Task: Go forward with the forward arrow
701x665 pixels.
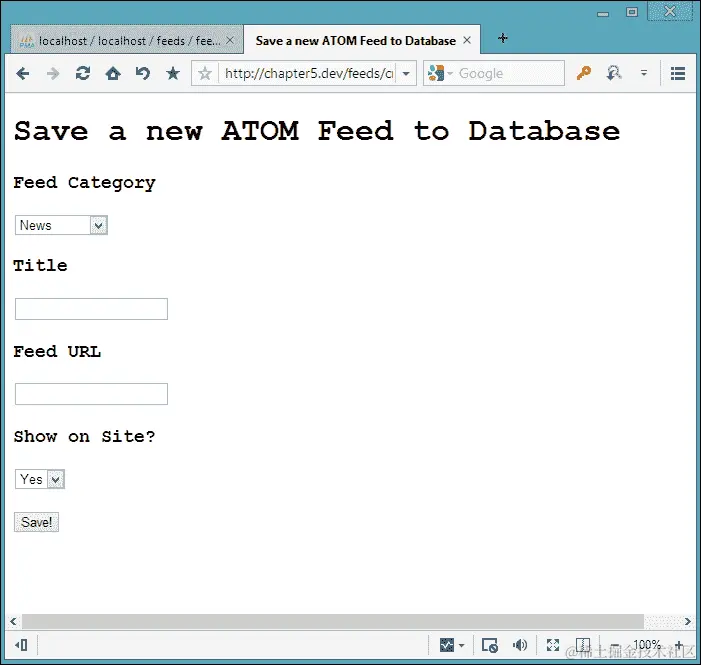Action: (53, 73)
